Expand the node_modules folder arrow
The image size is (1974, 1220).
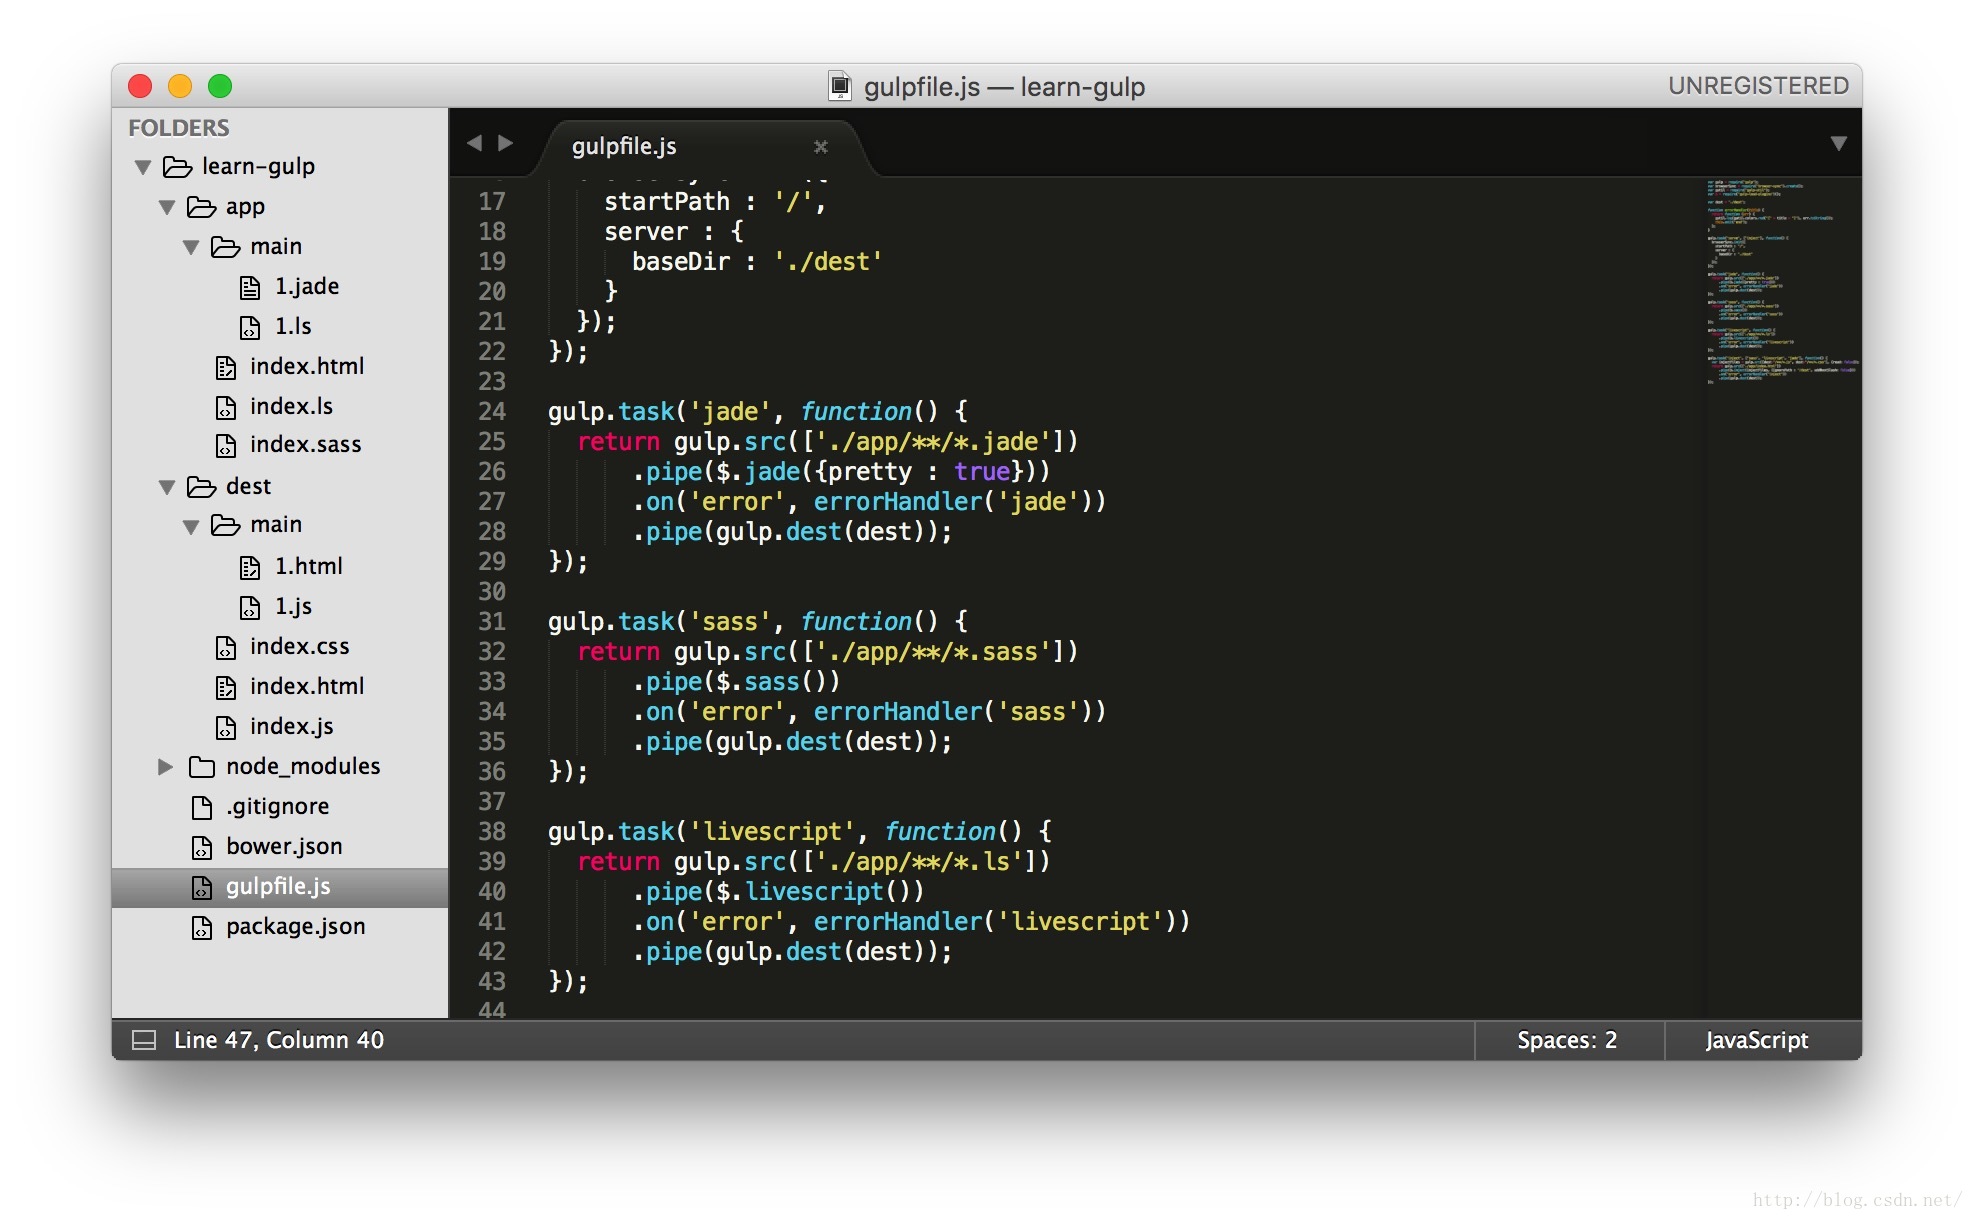166,767
